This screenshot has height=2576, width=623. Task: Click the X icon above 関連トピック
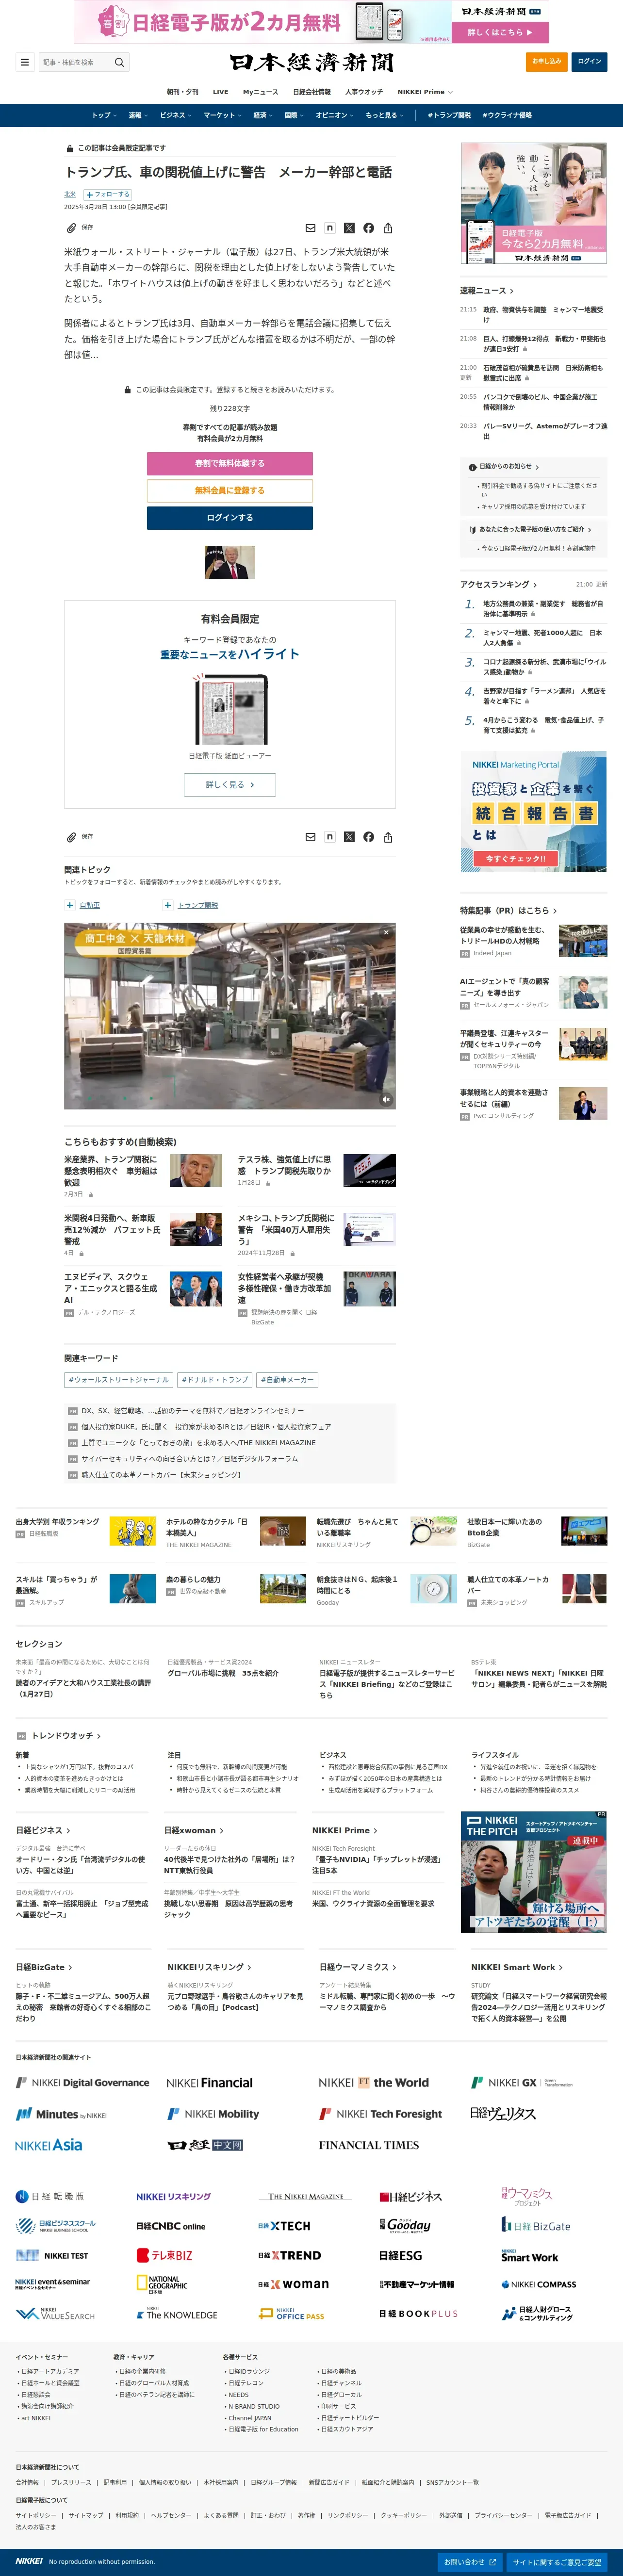349,837
